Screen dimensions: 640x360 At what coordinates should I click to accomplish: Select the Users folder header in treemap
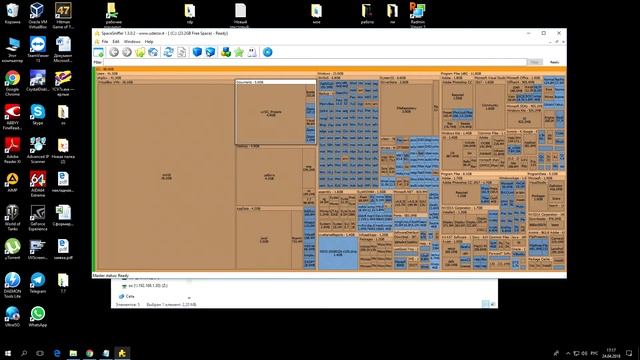[206, 73]
